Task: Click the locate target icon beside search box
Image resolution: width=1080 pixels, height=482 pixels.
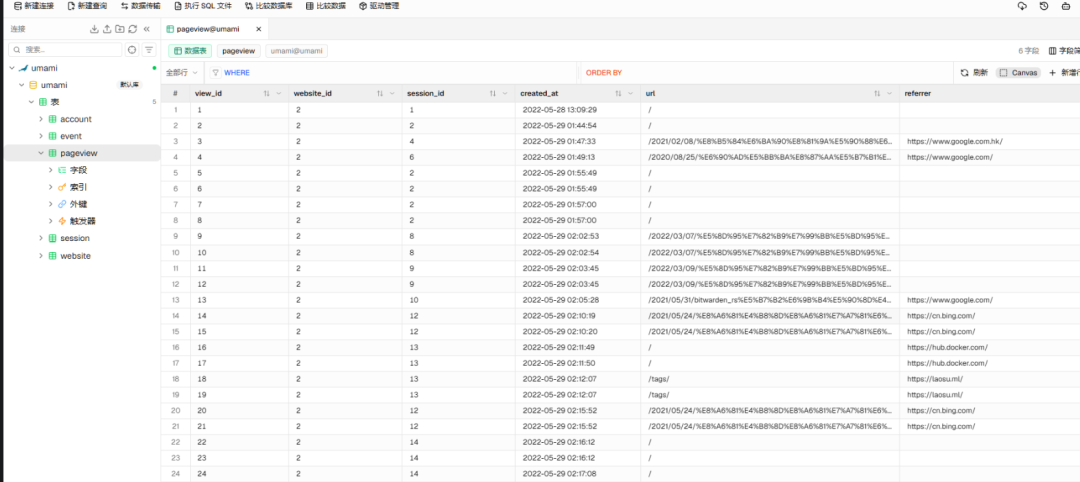Action: click(132, 50)
